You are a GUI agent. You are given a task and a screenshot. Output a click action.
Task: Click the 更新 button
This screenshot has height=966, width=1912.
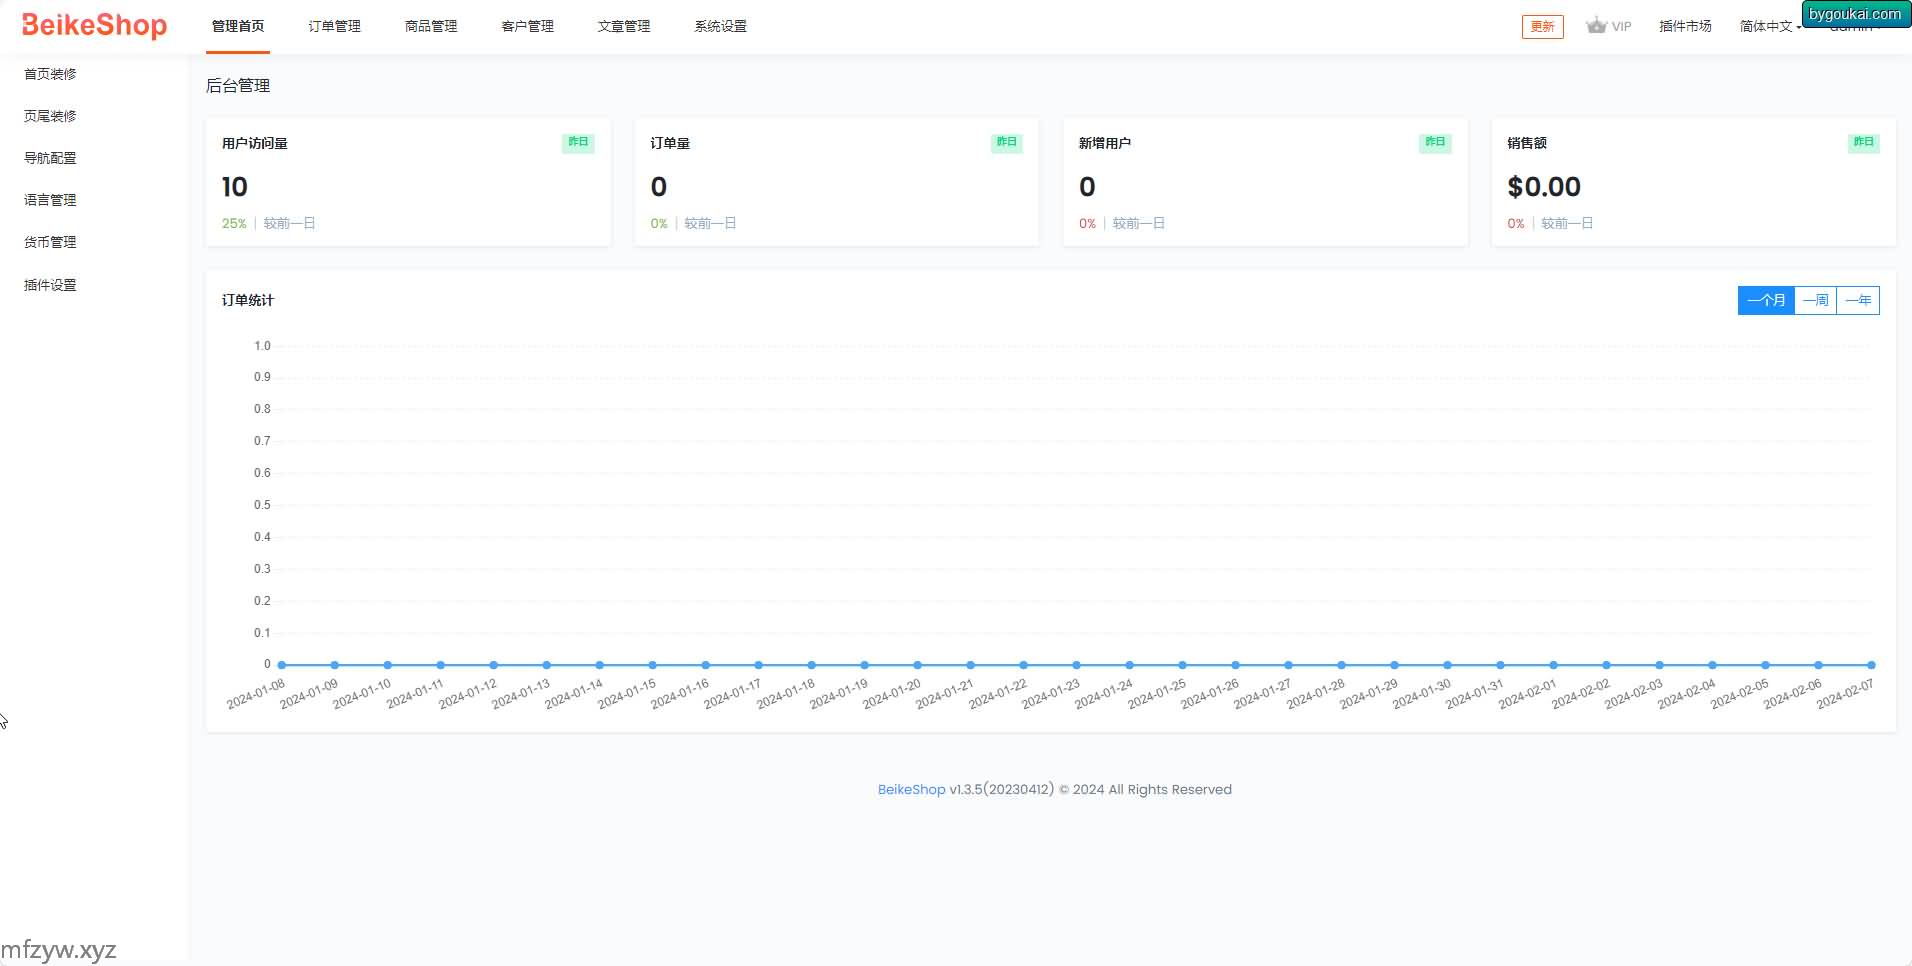(x=1542, y=27)
